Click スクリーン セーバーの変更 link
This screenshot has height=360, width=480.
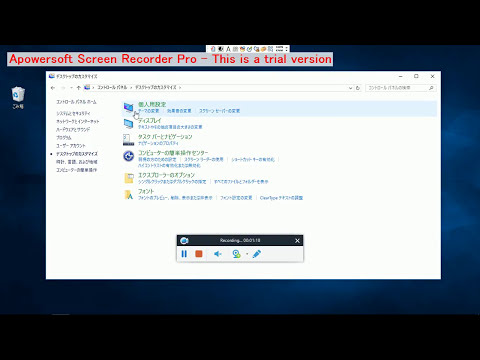point(219,111)
